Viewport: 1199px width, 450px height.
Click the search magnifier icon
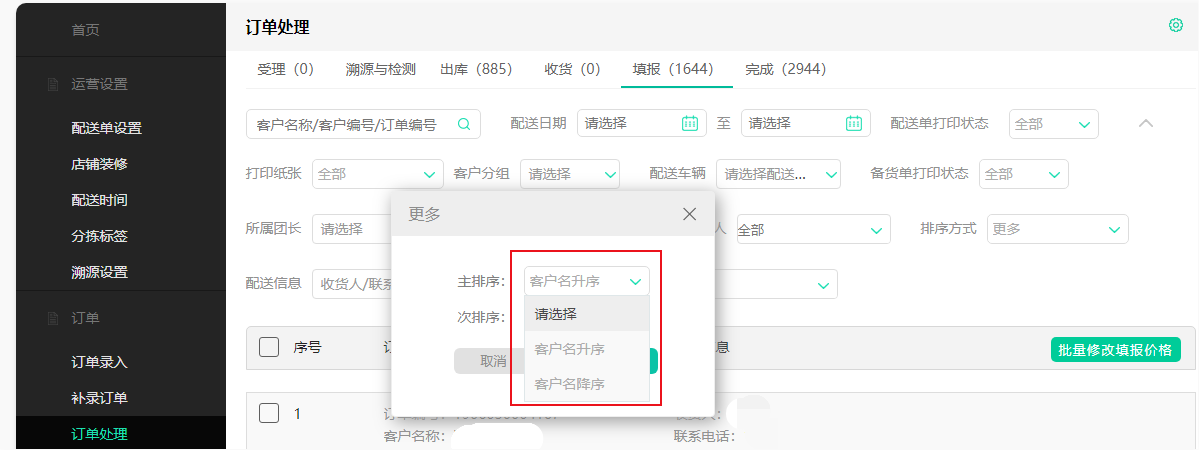(x=463, y=124)
